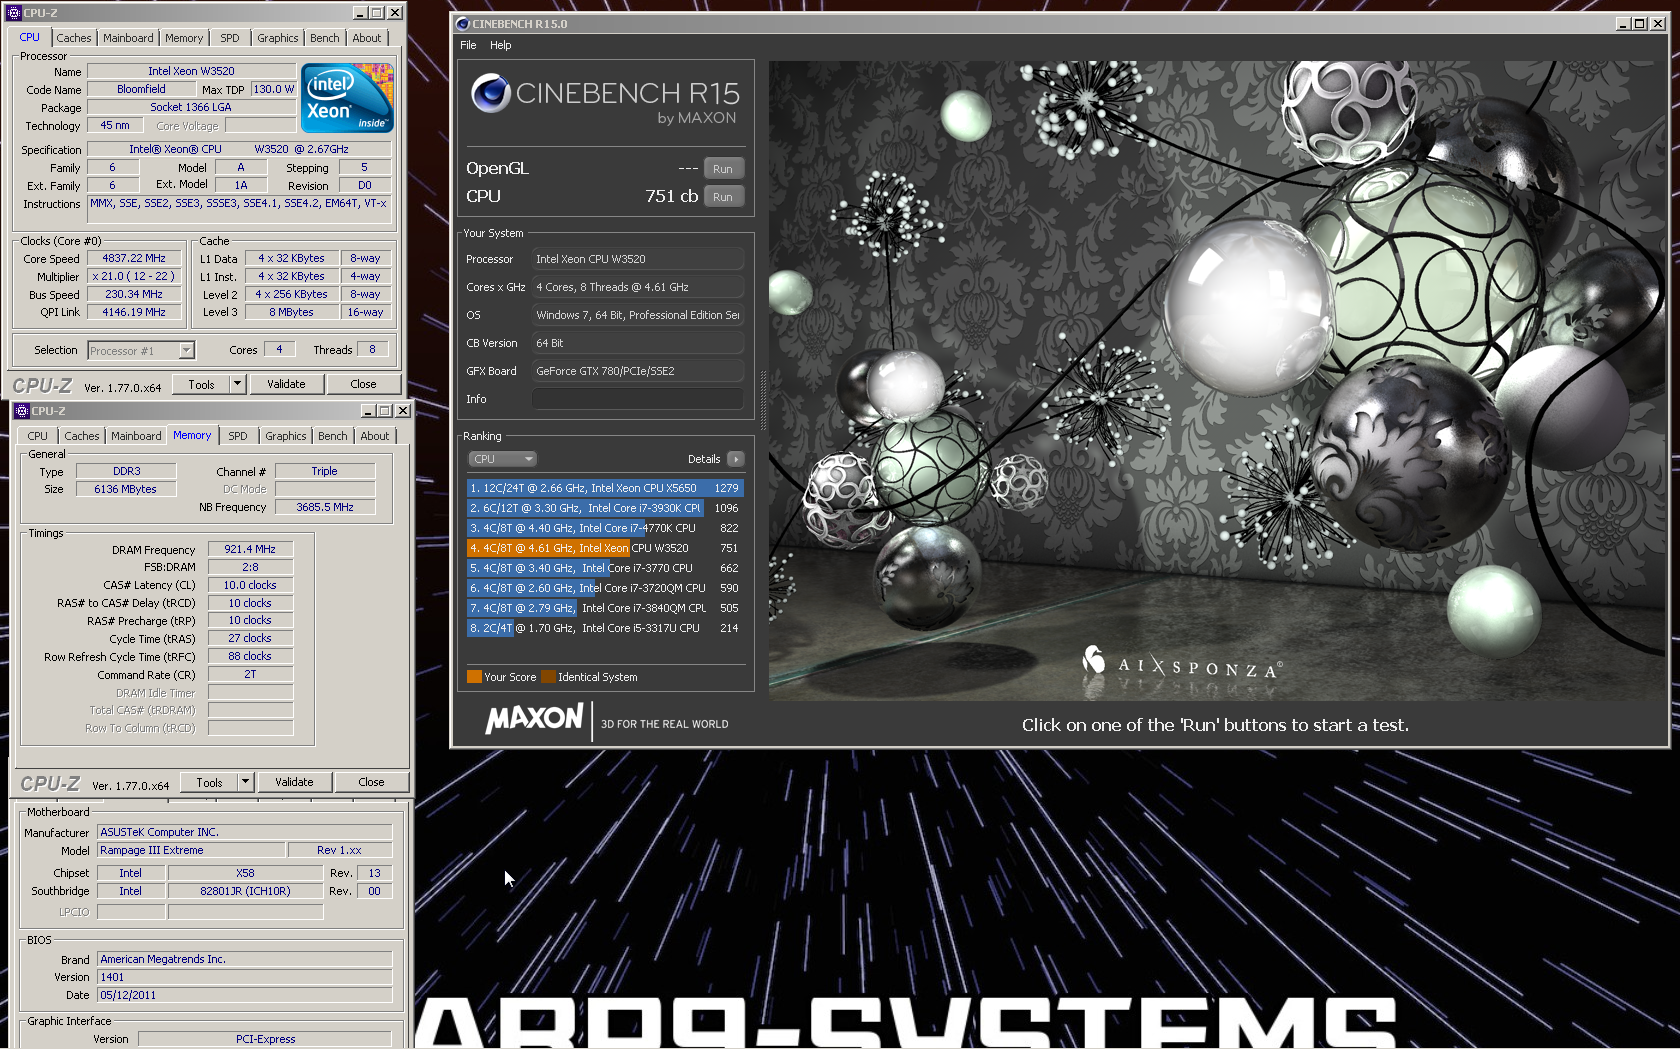The image size is (1680, 1050).
Task: Click the orange Your Score legend swatch
Action: click(x=474, y=677)
